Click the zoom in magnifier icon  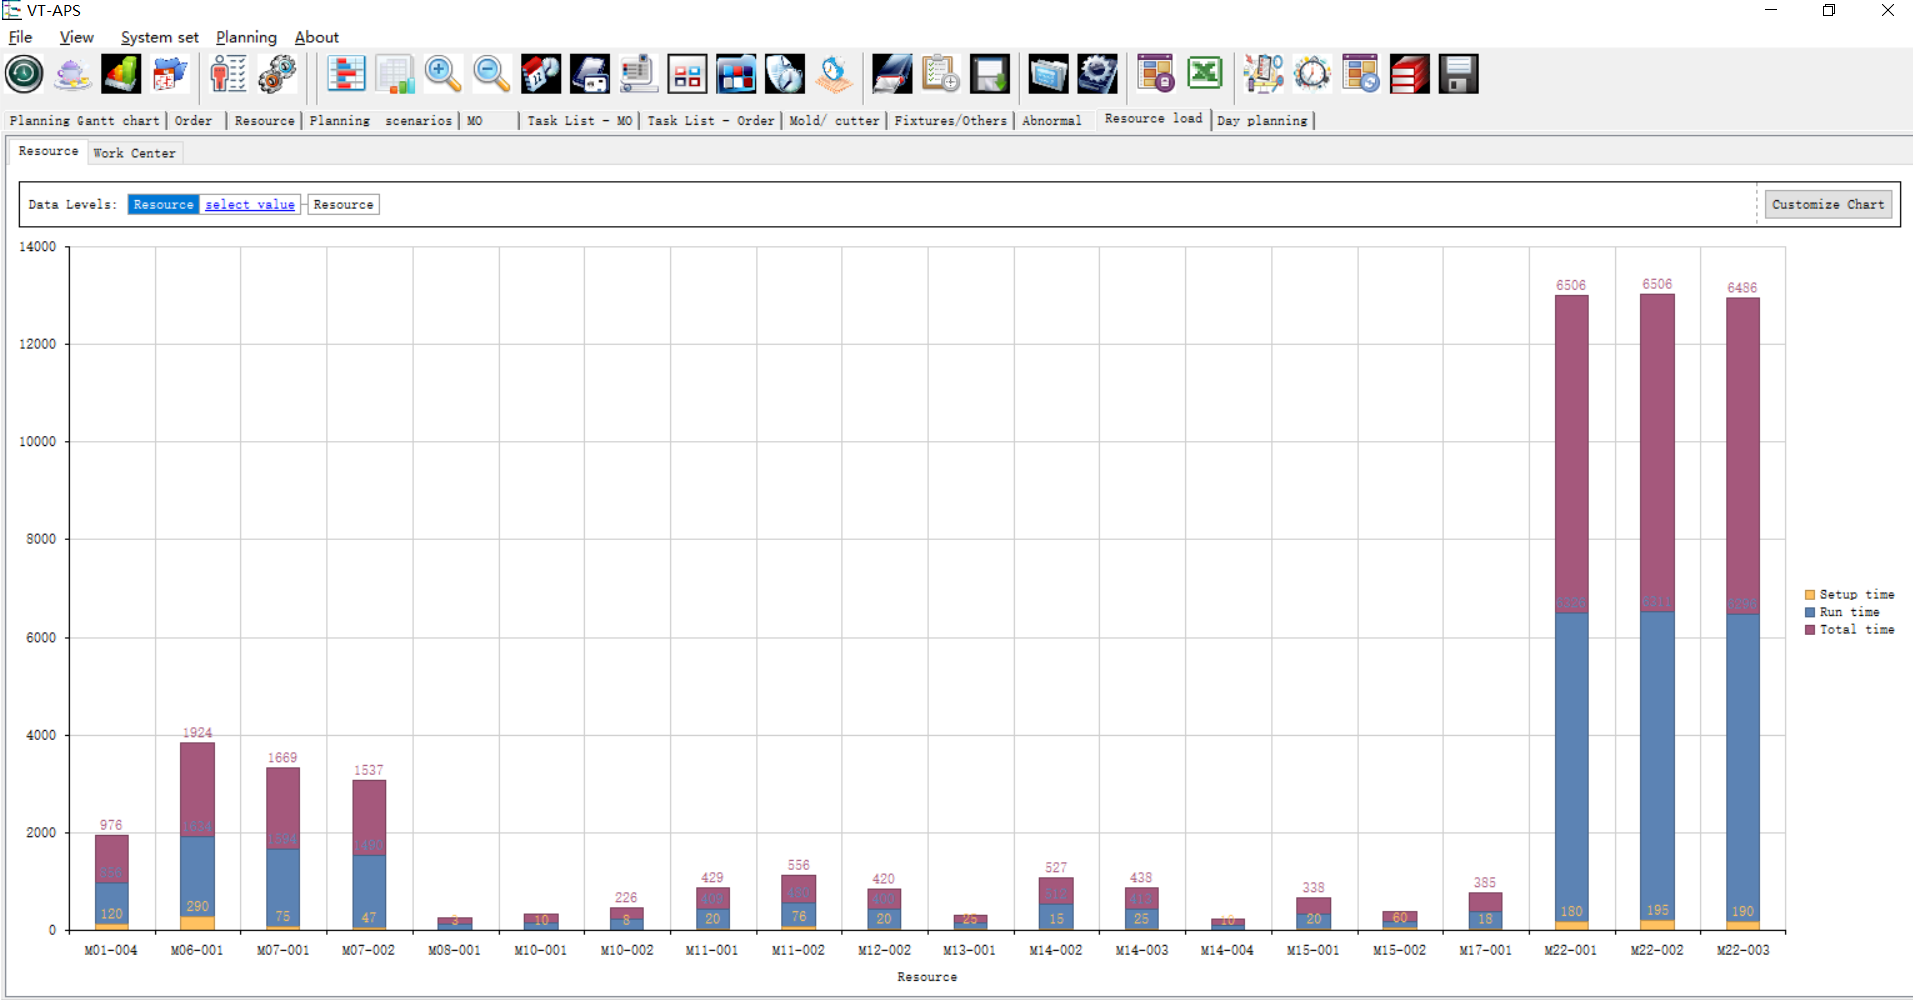(442, 74)
